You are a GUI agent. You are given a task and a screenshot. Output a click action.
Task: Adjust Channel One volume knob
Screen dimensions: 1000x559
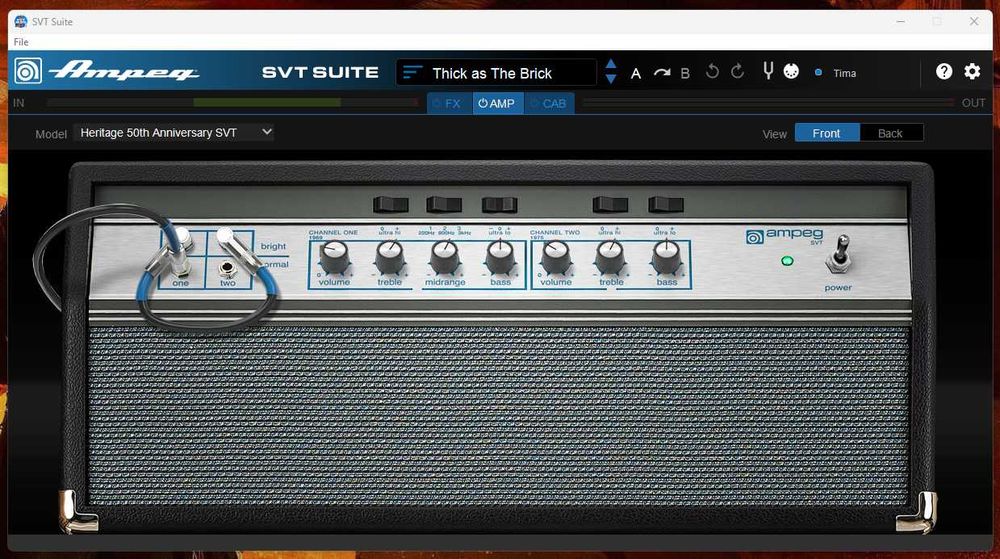pyautogui.click(x=334, y=258)
